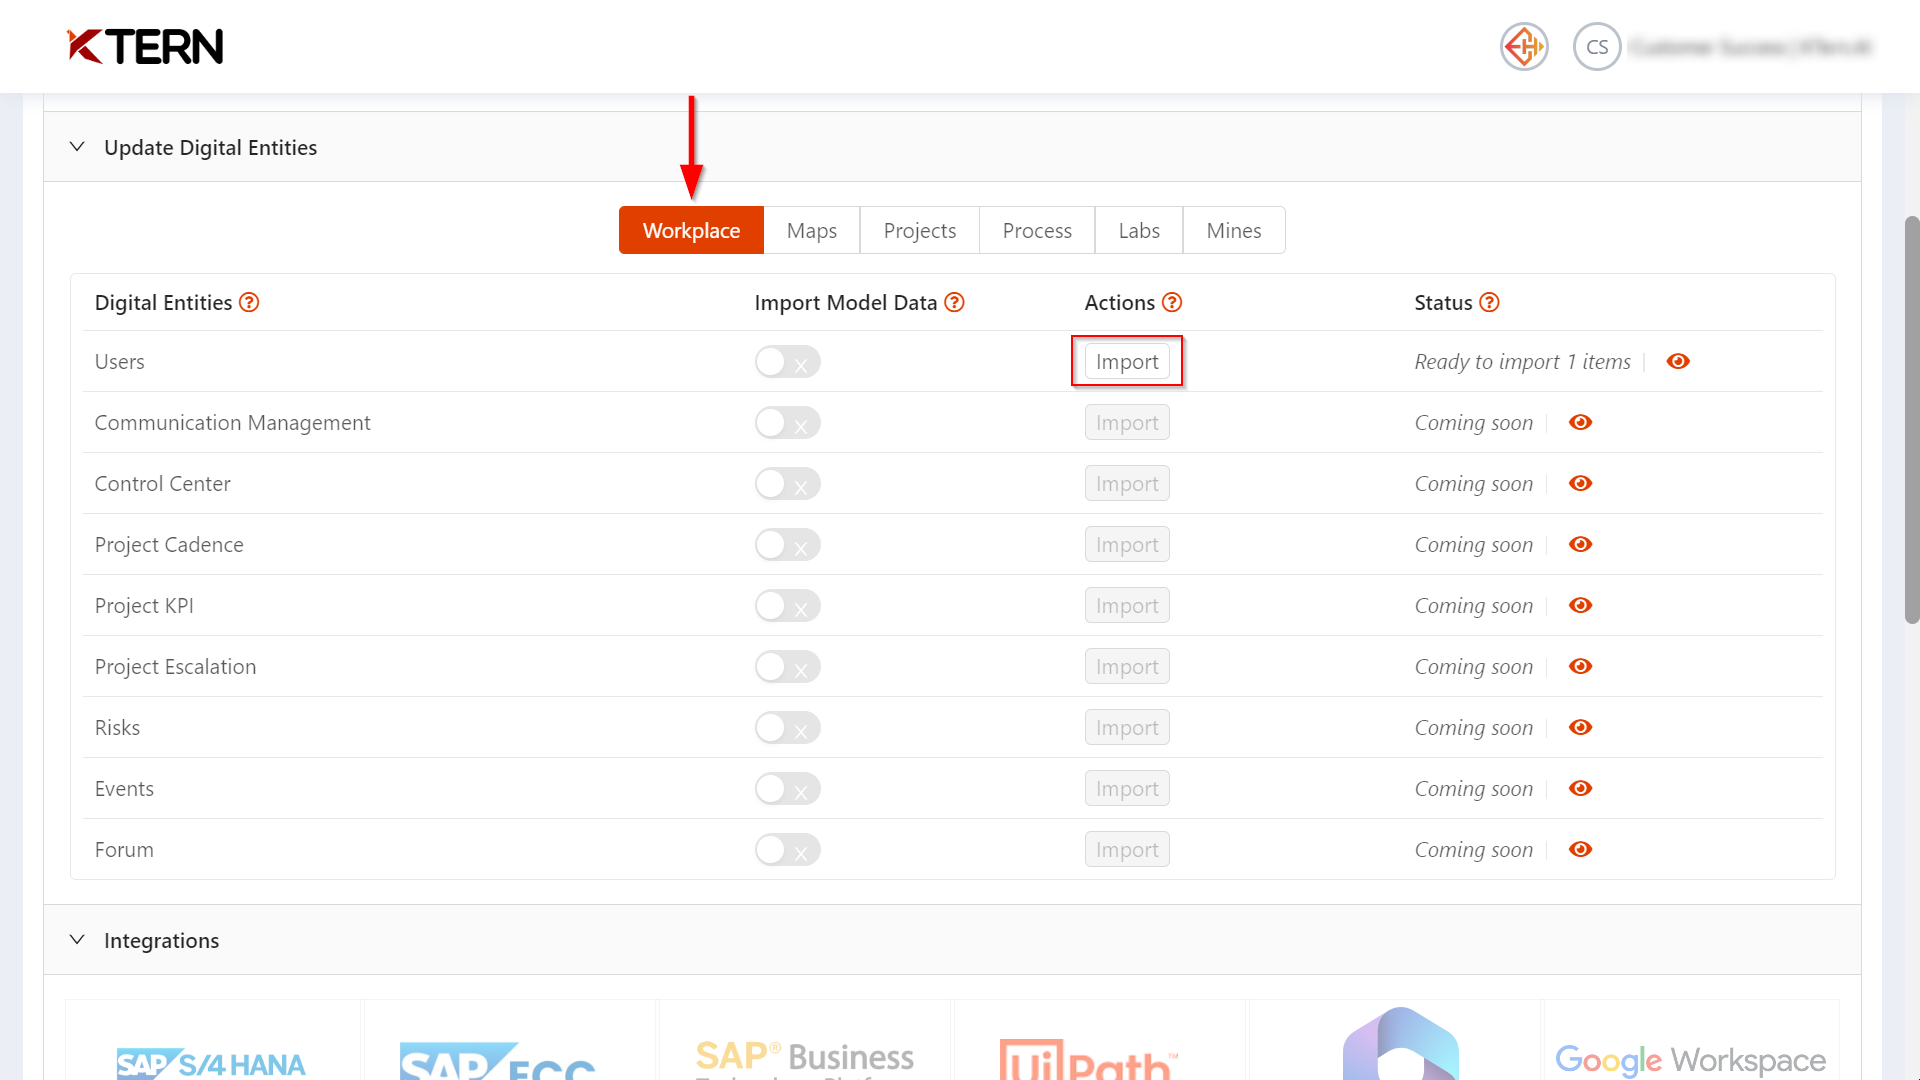The height and width of the screenshot is (1080, 1920).
Task: Click the KTERN logo
Action: coord(143,46)
